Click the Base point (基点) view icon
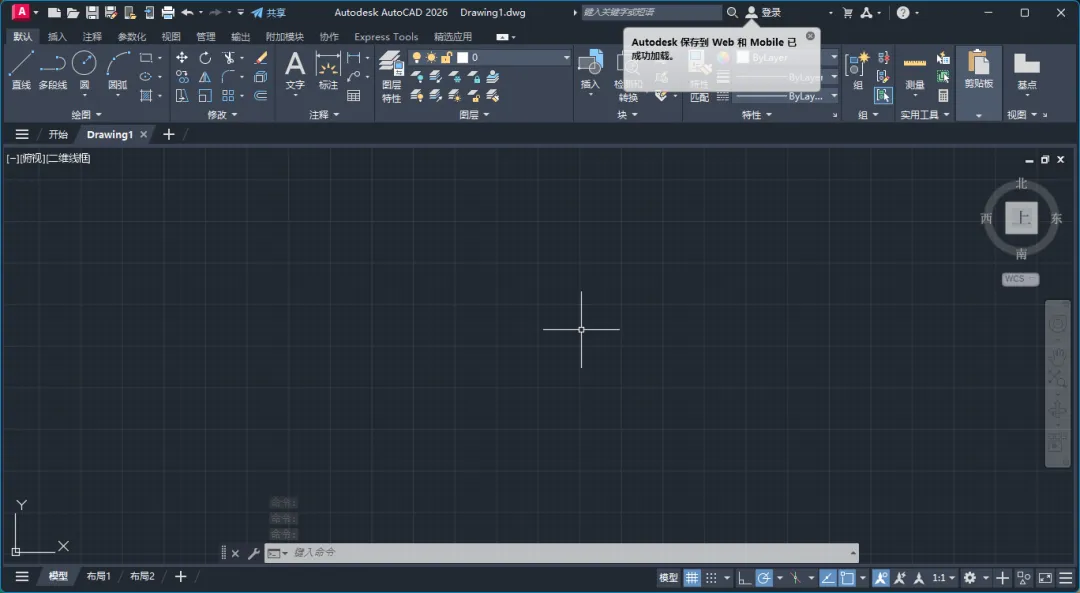The width and height of the screenshot is (1080, 593). point(1026,70)
